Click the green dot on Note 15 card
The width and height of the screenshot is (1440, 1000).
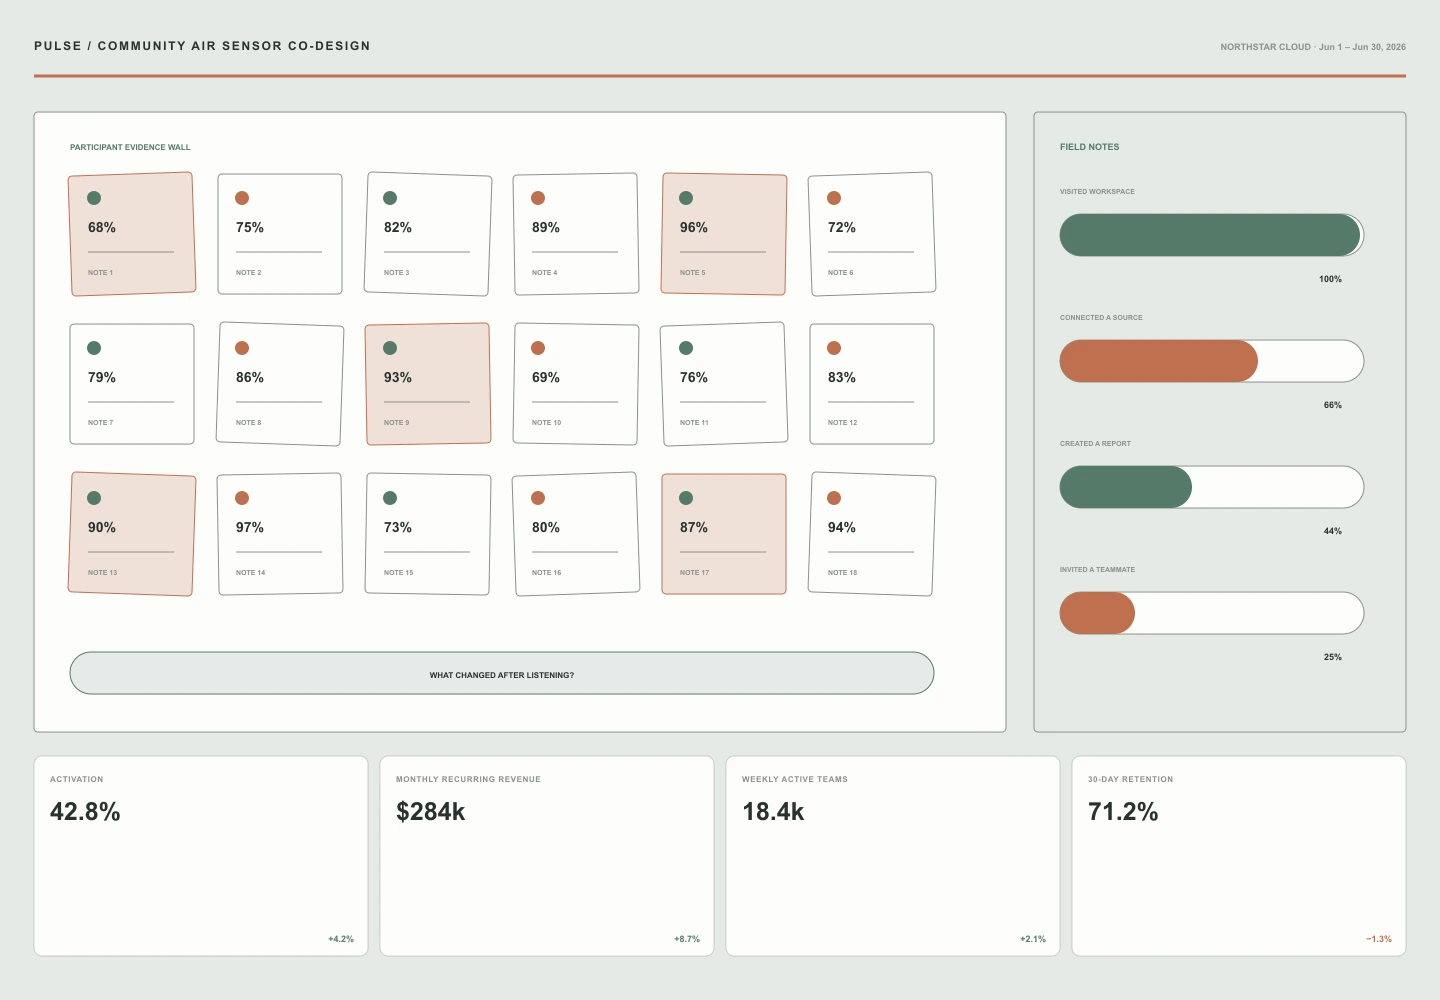click(x=390, y=498)
